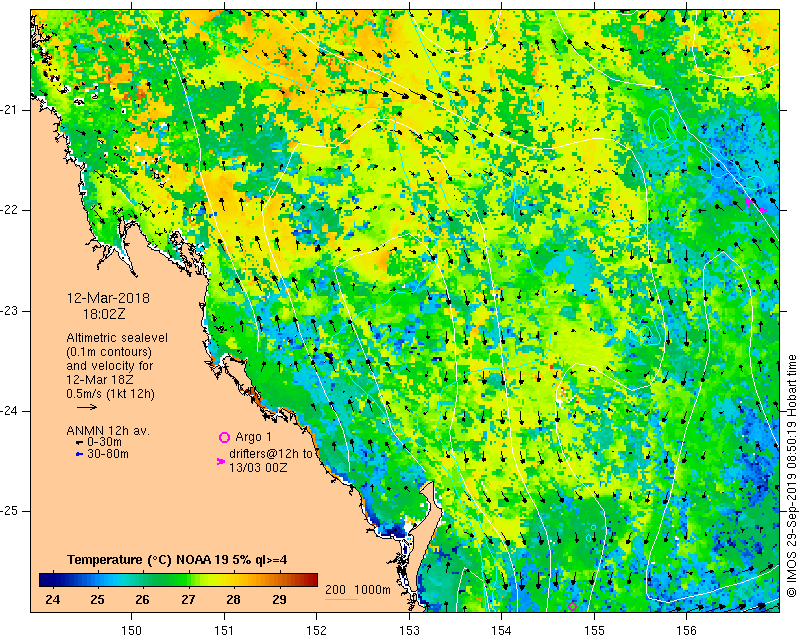Screen dimensions: 800x640
Task: Click the longitude axis label 153
Action: coord(409,630)
